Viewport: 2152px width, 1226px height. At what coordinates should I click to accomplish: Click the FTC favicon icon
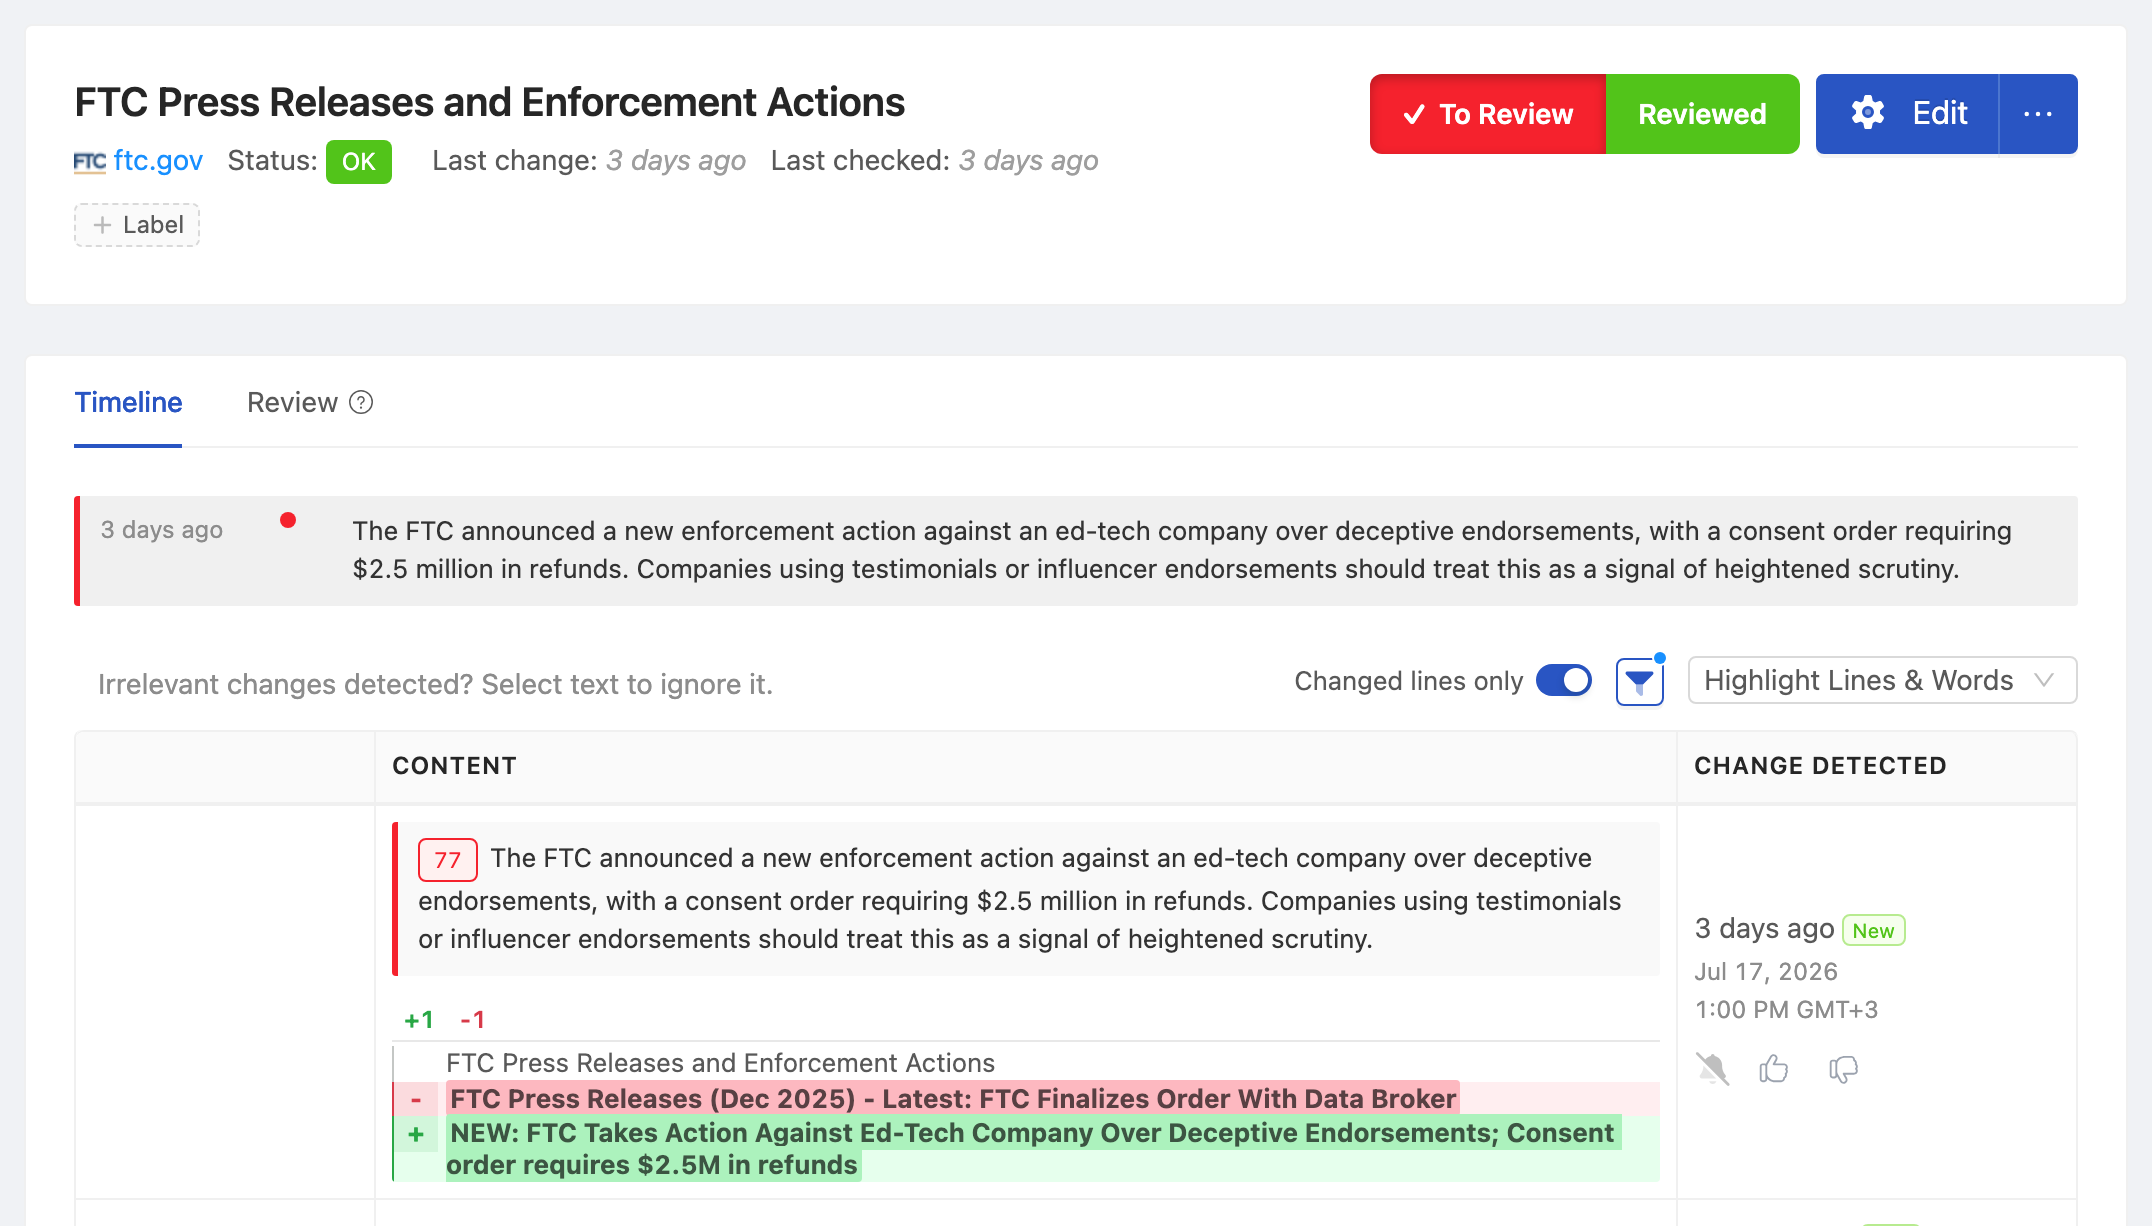(x=90, y=161)
